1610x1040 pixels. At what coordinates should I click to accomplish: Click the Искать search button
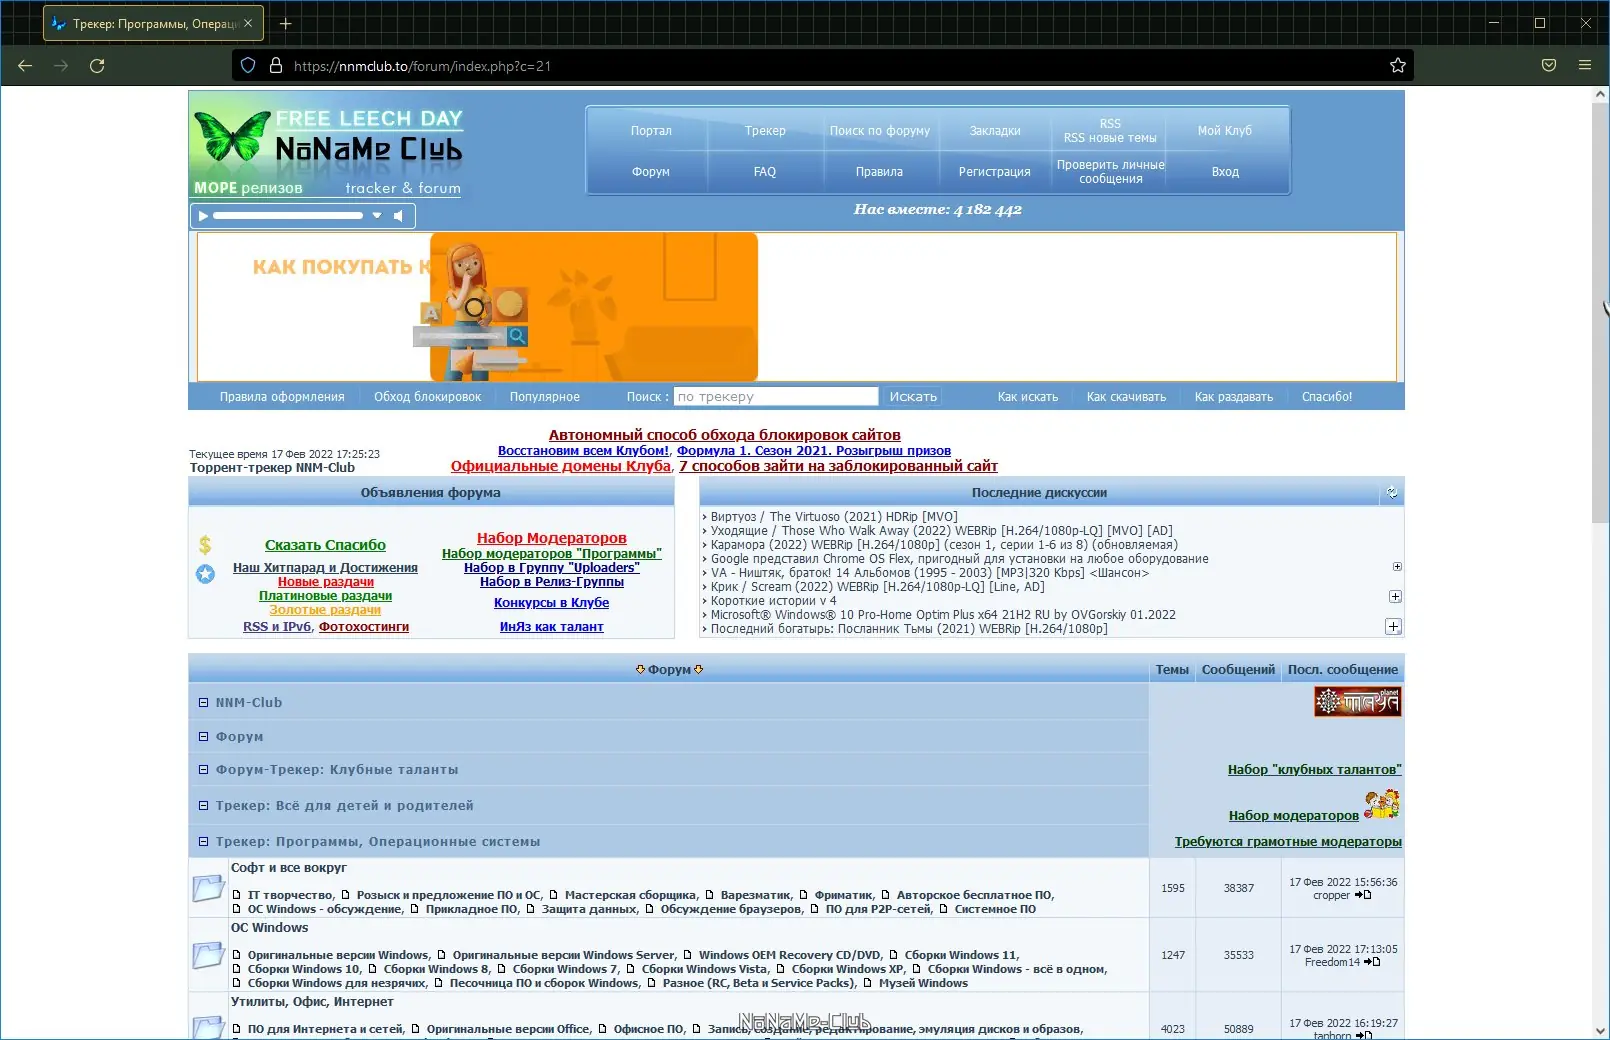coord(913,397)
